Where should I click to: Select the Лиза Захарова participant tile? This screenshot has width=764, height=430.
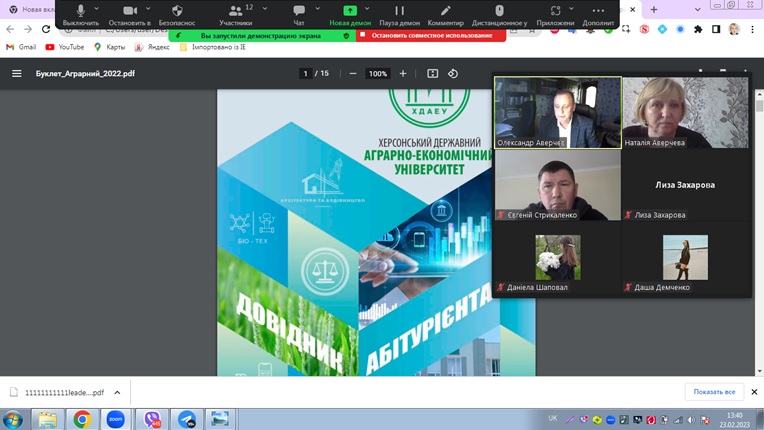coord(685,185)
